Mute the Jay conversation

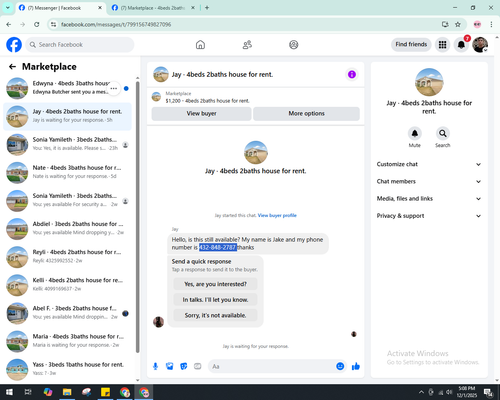[415, 134]
